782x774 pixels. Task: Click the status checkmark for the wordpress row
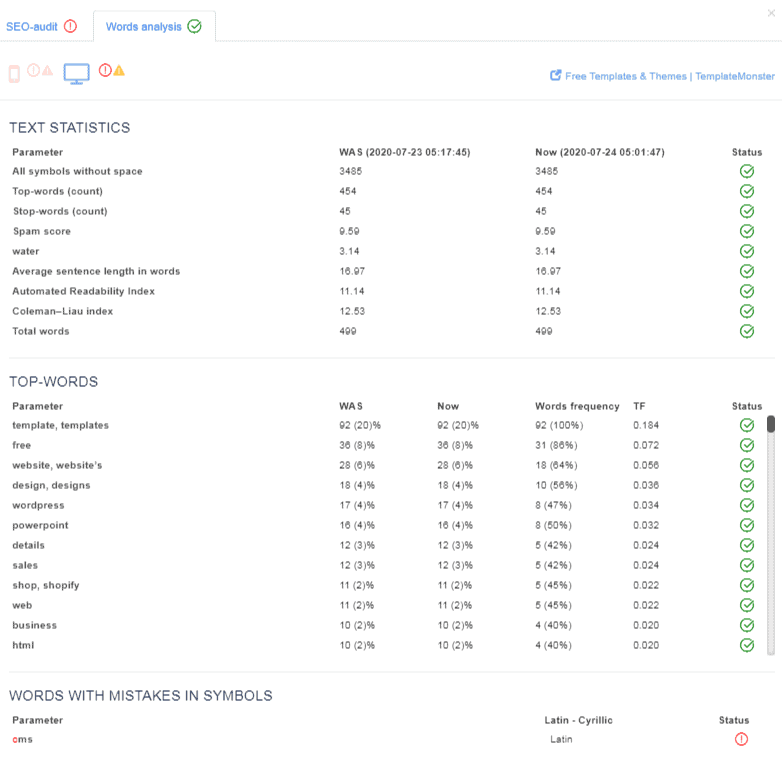coord(746,505)
